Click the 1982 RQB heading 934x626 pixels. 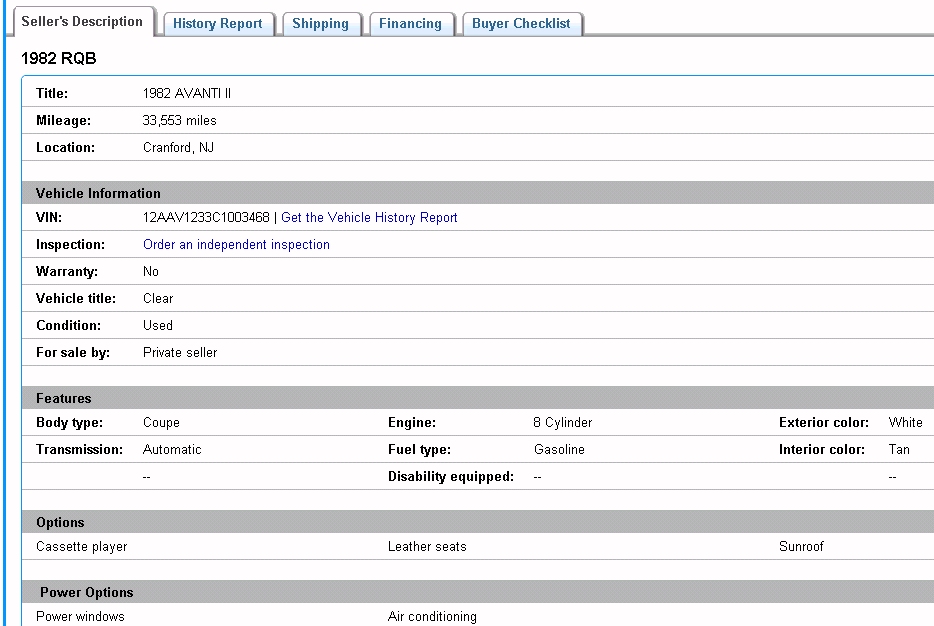tap(59, 59)
